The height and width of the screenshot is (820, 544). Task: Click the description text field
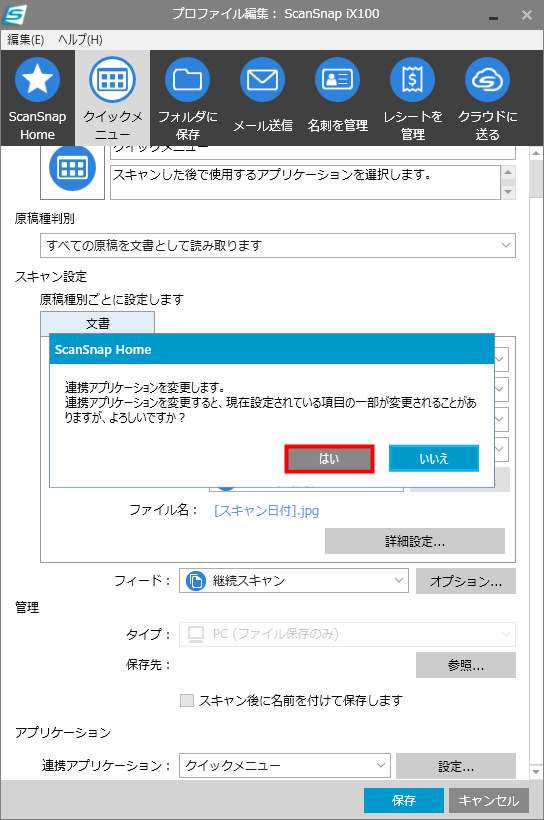pos(305,183)
